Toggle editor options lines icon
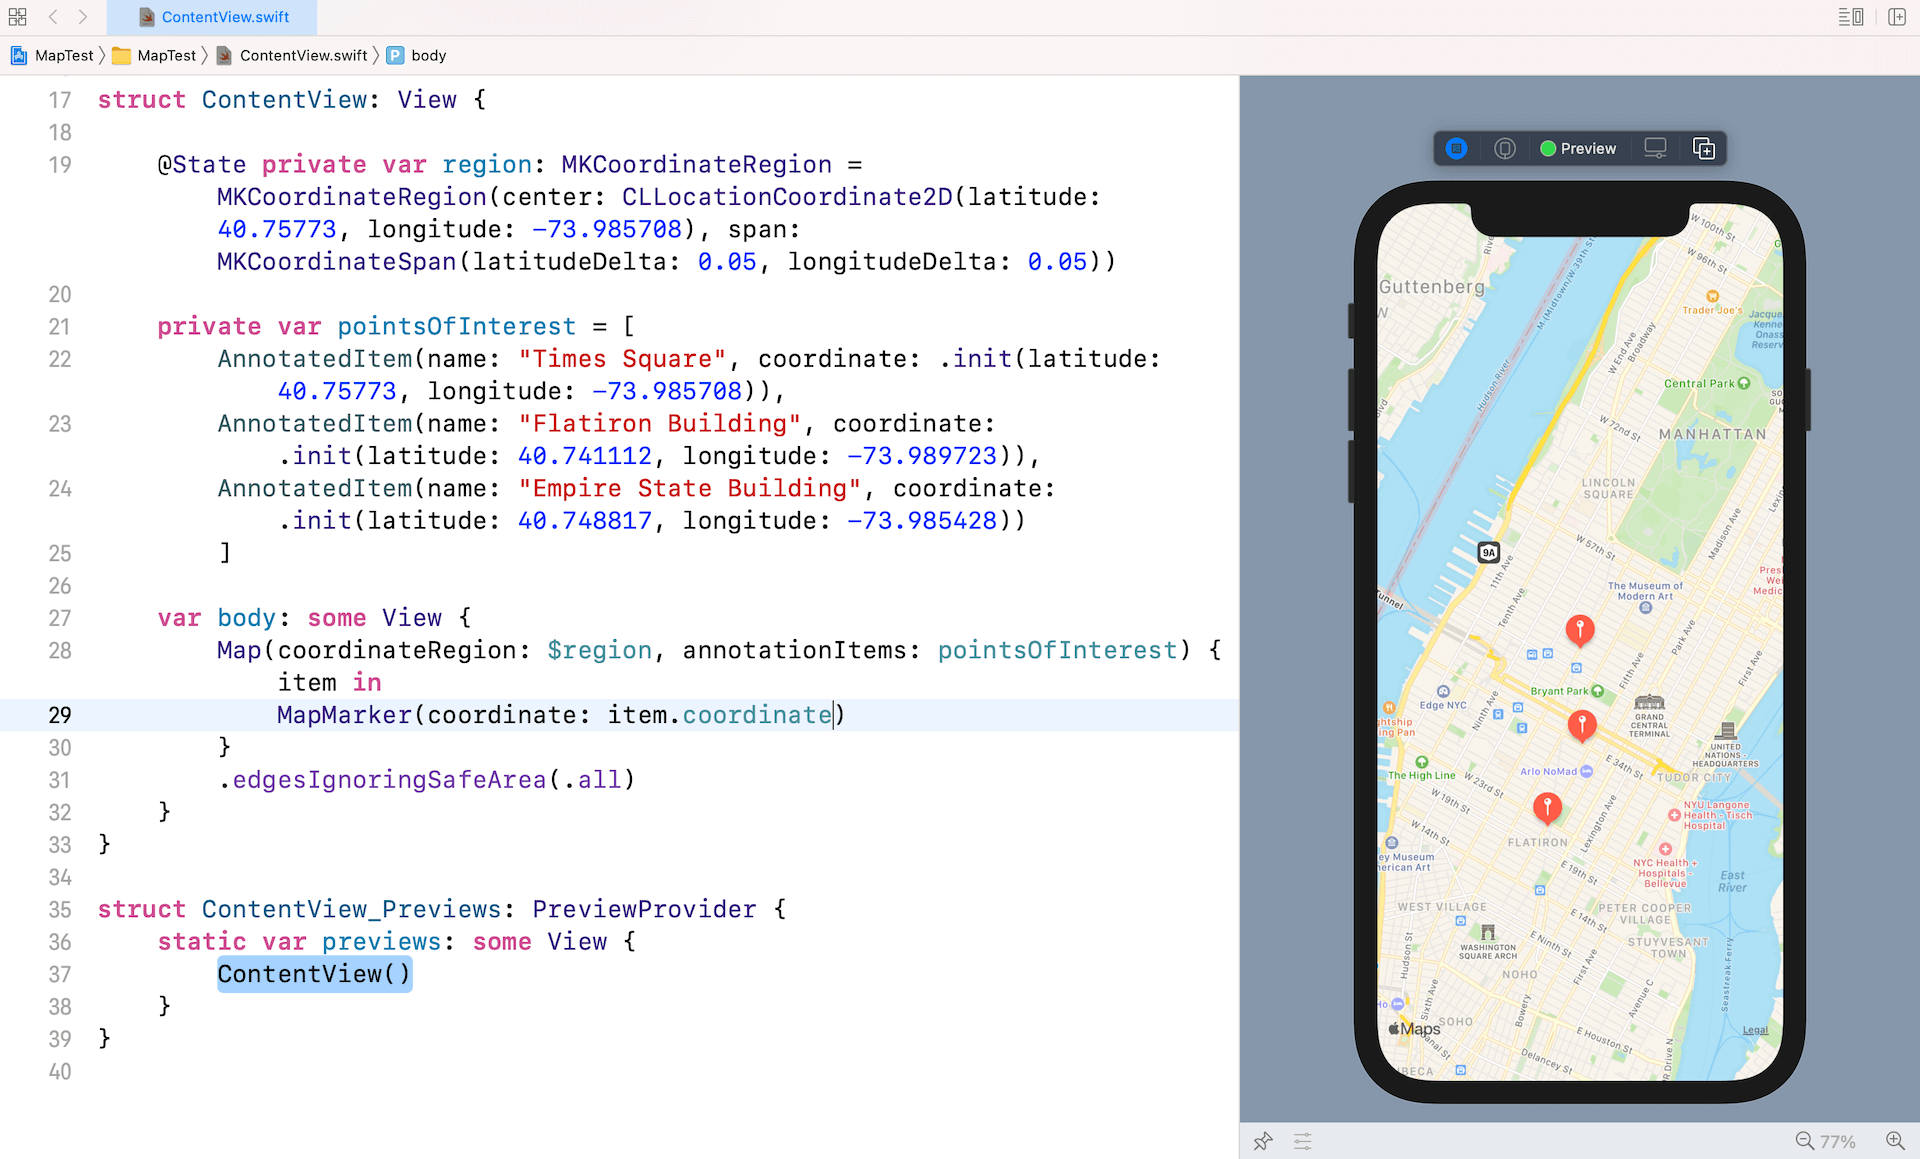The image size is (1920, 1159). (1850, 17)
